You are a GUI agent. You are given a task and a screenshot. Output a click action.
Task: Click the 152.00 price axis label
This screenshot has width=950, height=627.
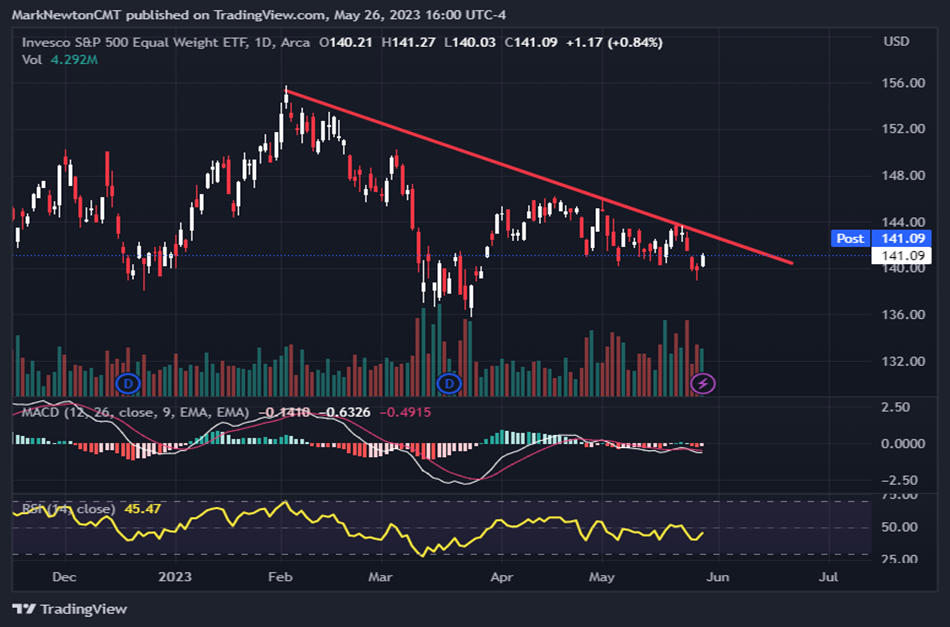(903, 128)
